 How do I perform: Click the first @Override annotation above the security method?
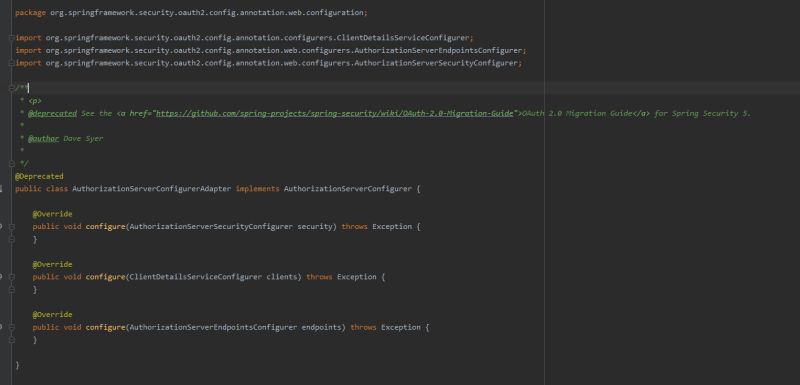point(53,214)
